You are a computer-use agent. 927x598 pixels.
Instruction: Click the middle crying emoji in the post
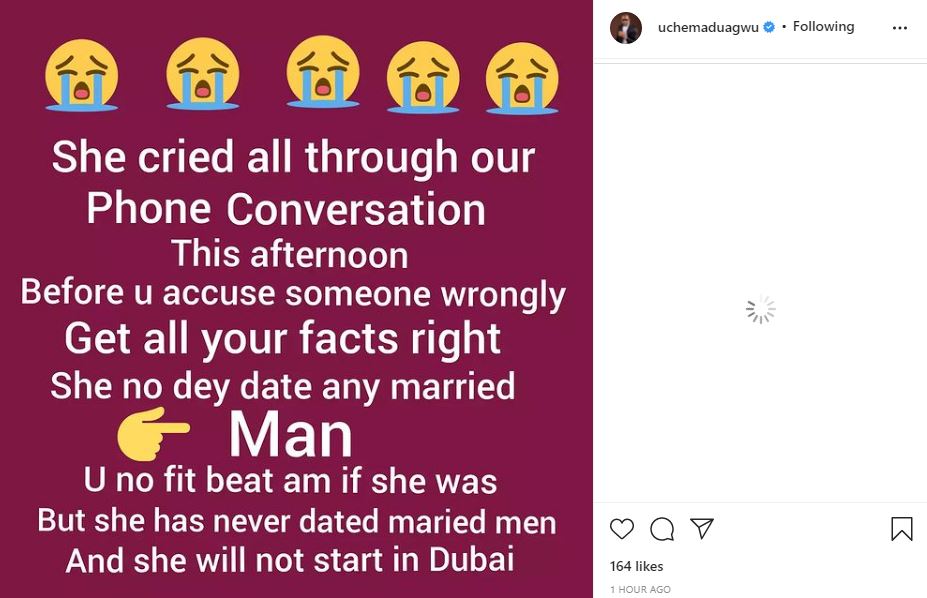pos(322,72)
